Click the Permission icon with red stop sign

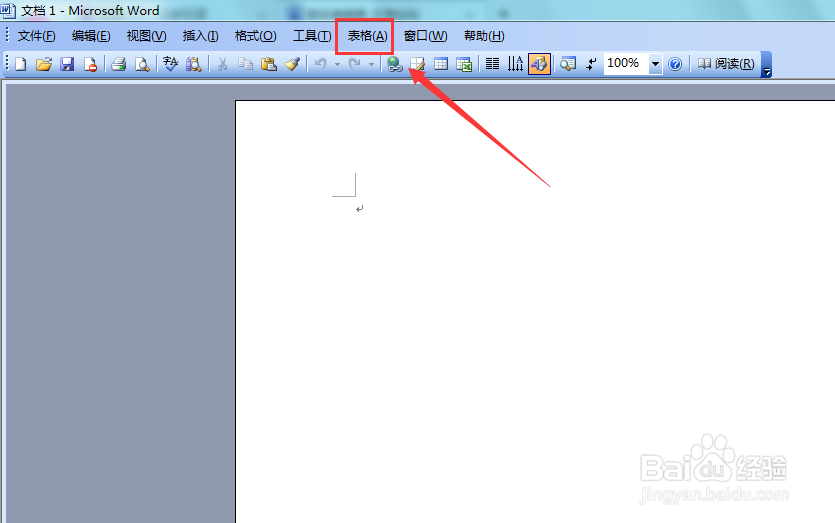(x=91, y=64)
